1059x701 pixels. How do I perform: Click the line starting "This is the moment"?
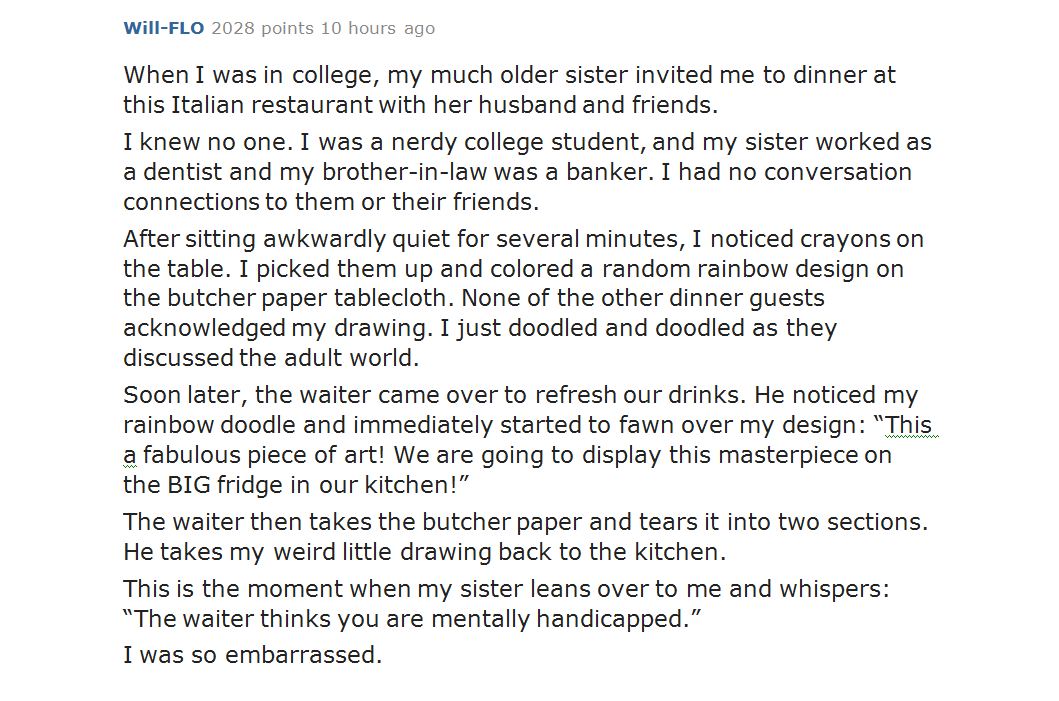point(506,589)
